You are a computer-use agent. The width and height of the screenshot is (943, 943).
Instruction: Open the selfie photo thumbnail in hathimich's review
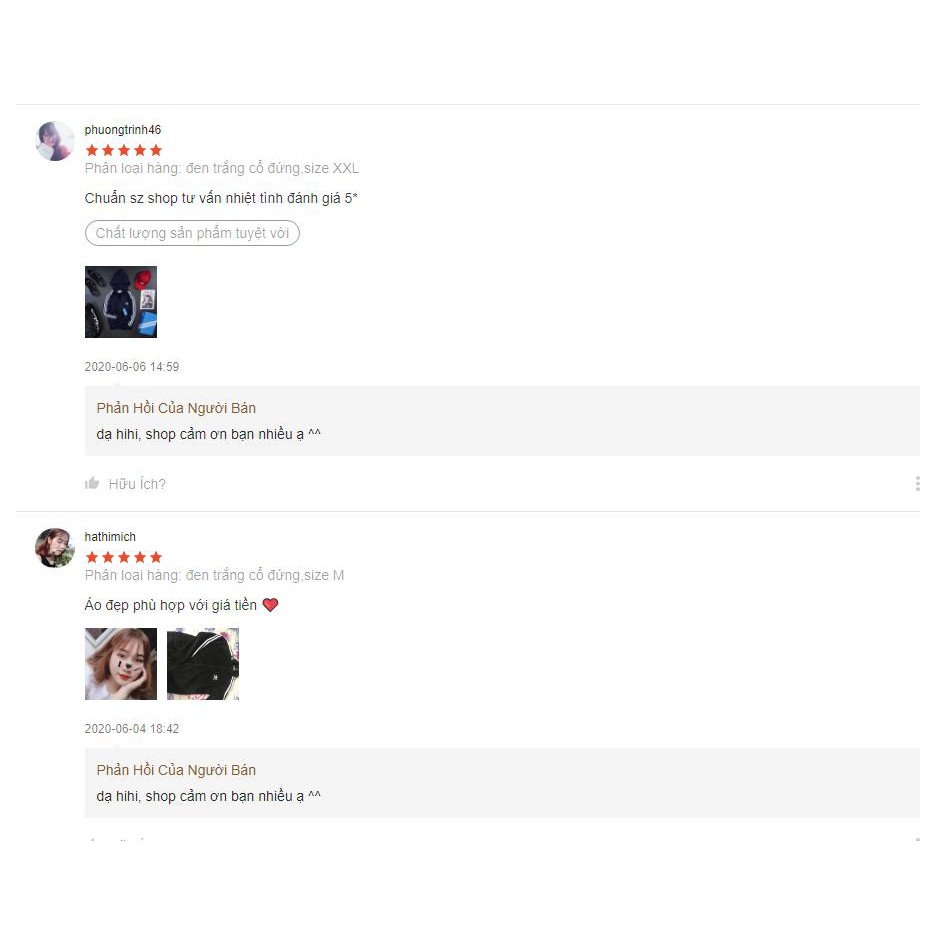click(121, 664)
